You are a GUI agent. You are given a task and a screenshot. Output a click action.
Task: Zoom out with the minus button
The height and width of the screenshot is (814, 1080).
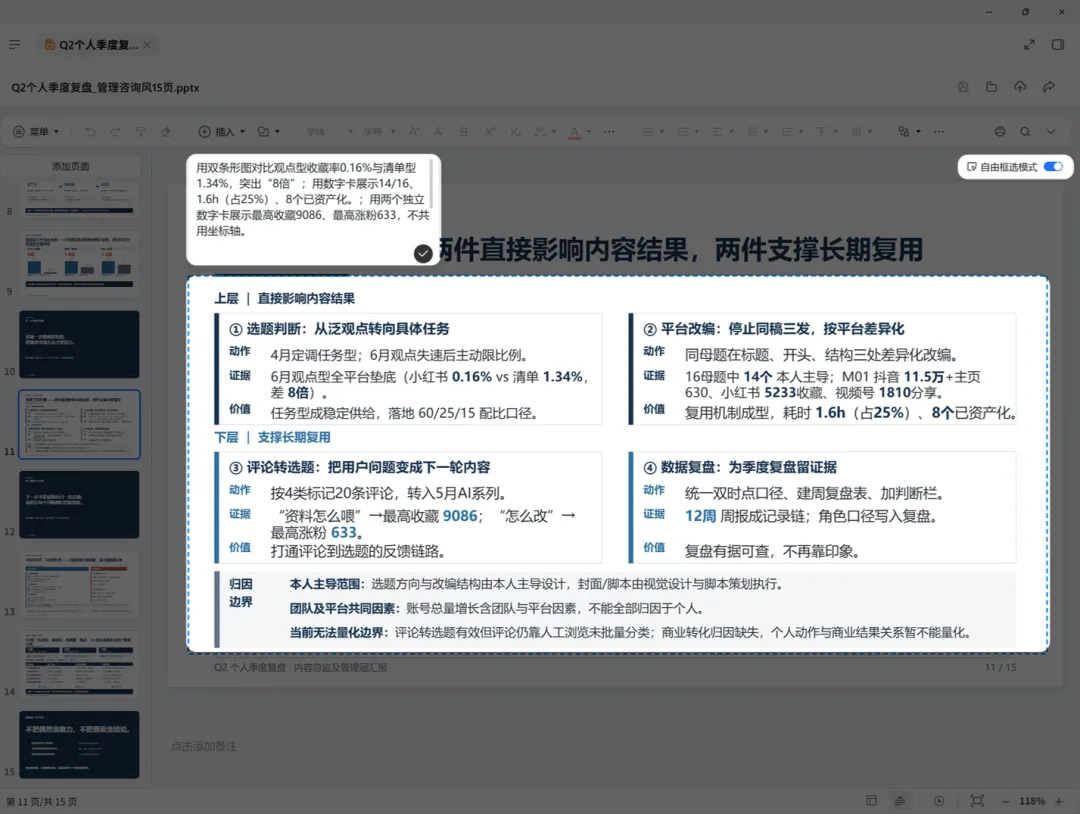pyautogui.click(x=1005, y=801)
